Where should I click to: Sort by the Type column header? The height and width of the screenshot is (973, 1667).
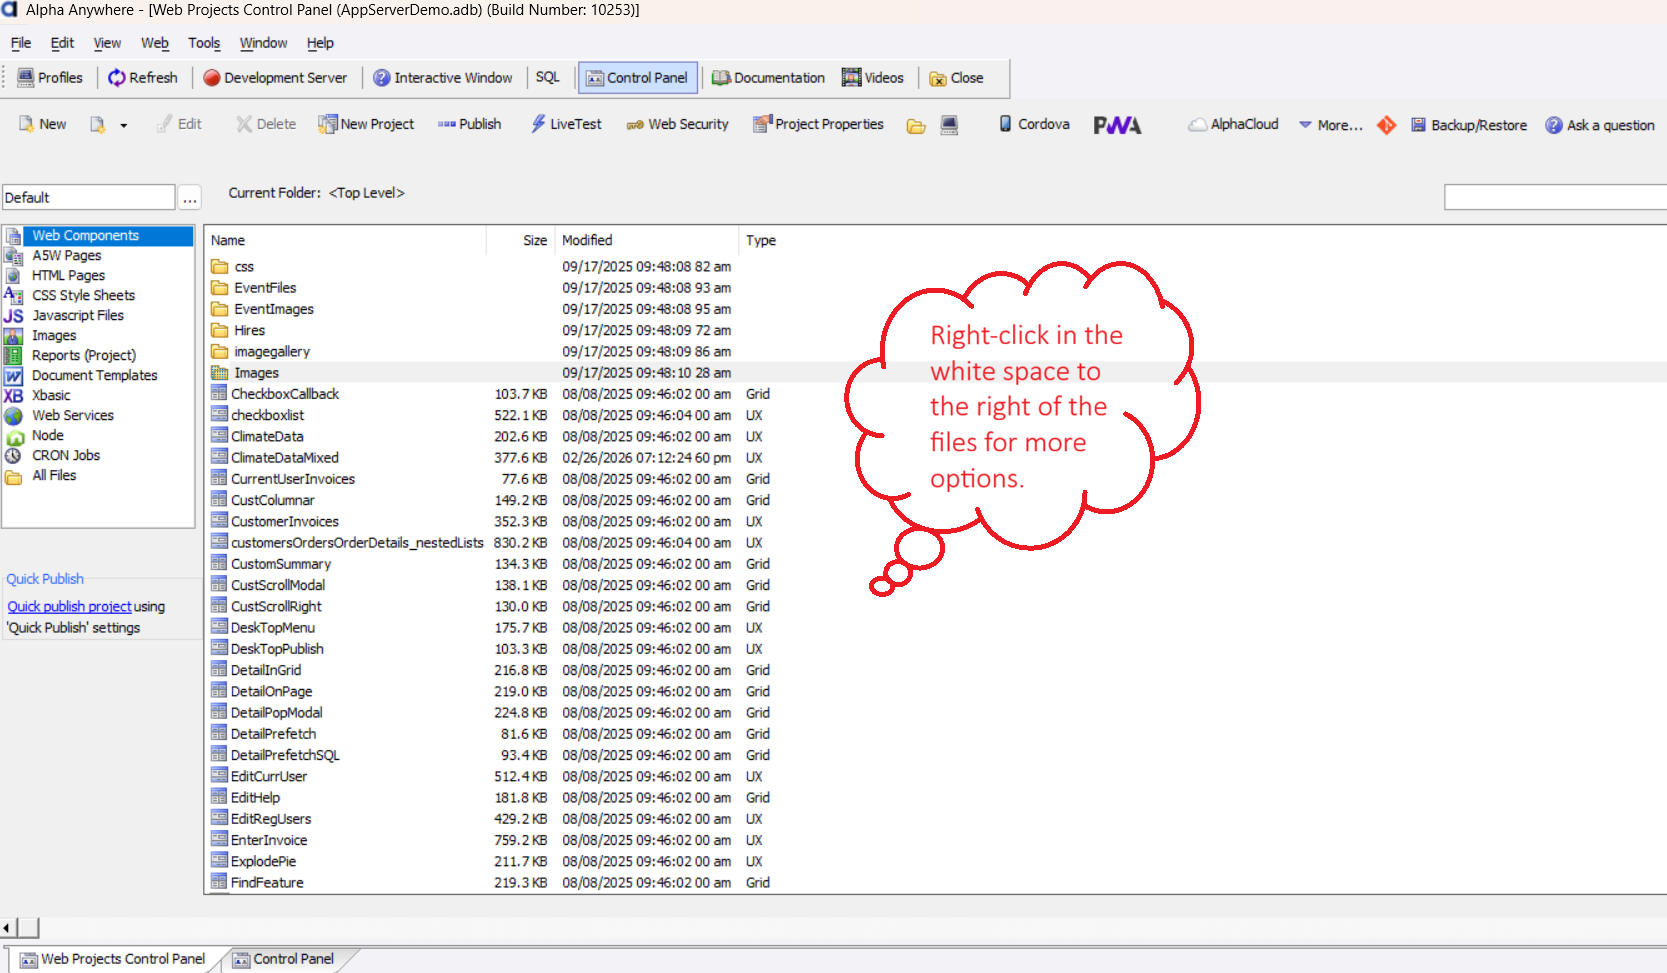[761, 241]
